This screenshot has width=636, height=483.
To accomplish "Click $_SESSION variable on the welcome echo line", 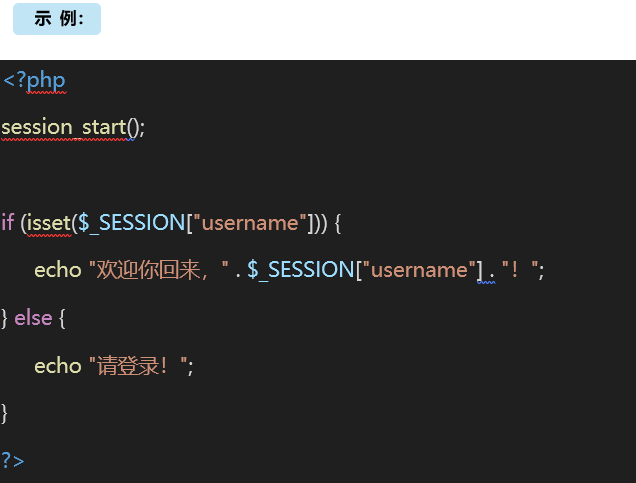I will [300, 270].
